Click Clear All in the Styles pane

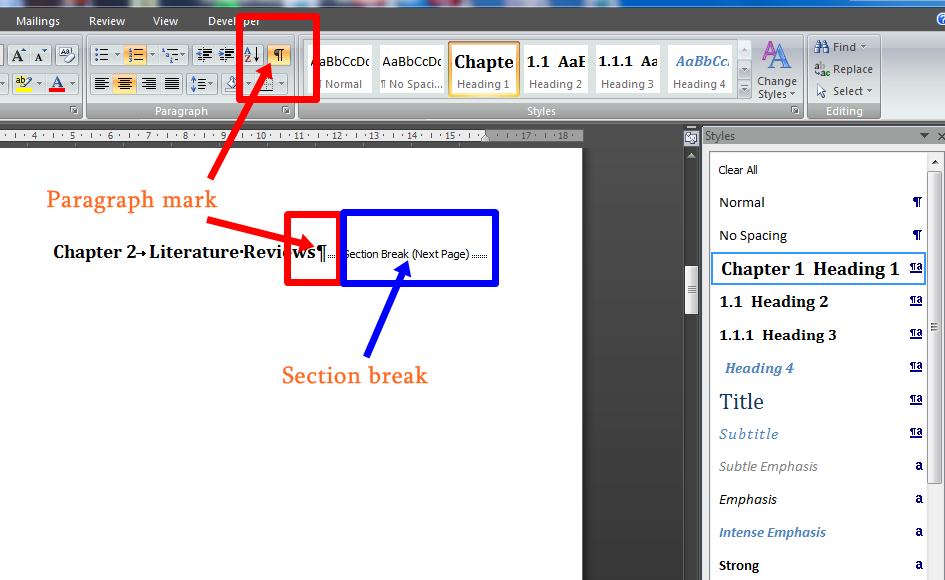(x=738, y=170)
